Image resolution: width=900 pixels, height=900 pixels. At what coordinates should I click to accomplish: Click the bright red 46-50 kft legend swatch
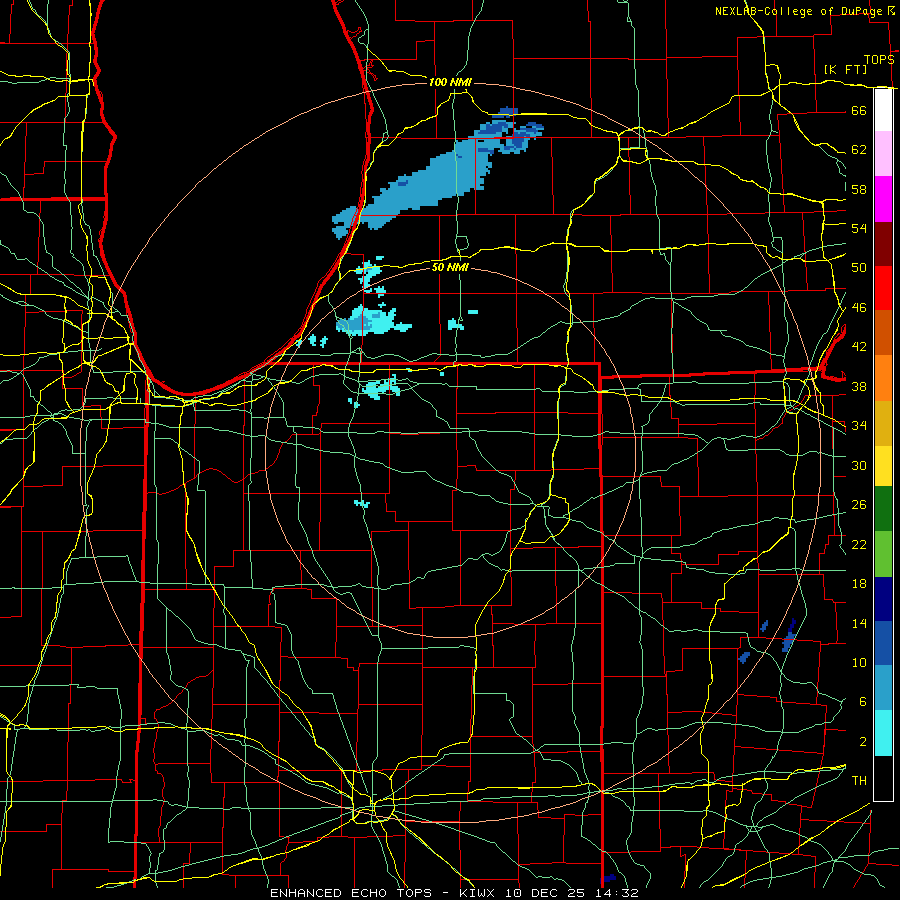pos(883,288)
